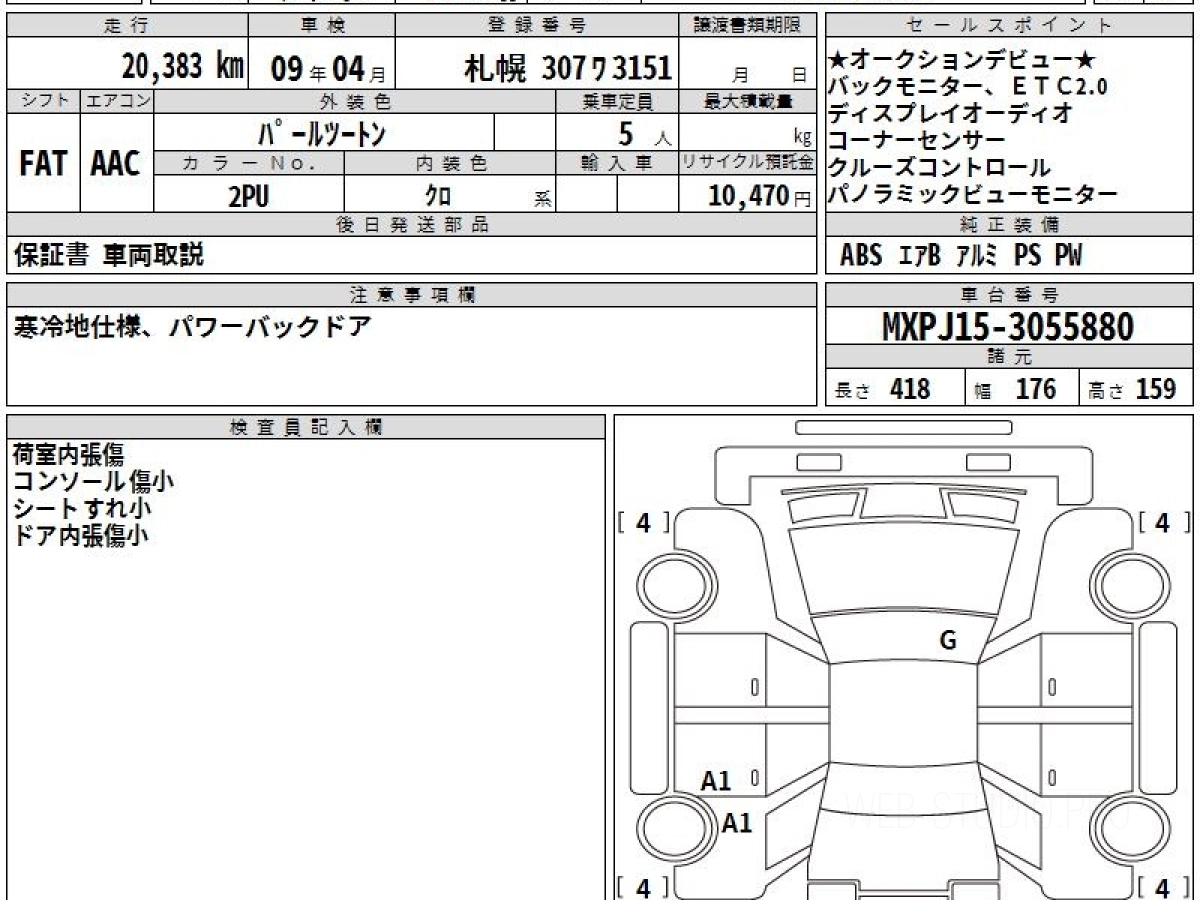Click the 譲渡書類期限 header
1200x900 pixels.
point(748,26)
